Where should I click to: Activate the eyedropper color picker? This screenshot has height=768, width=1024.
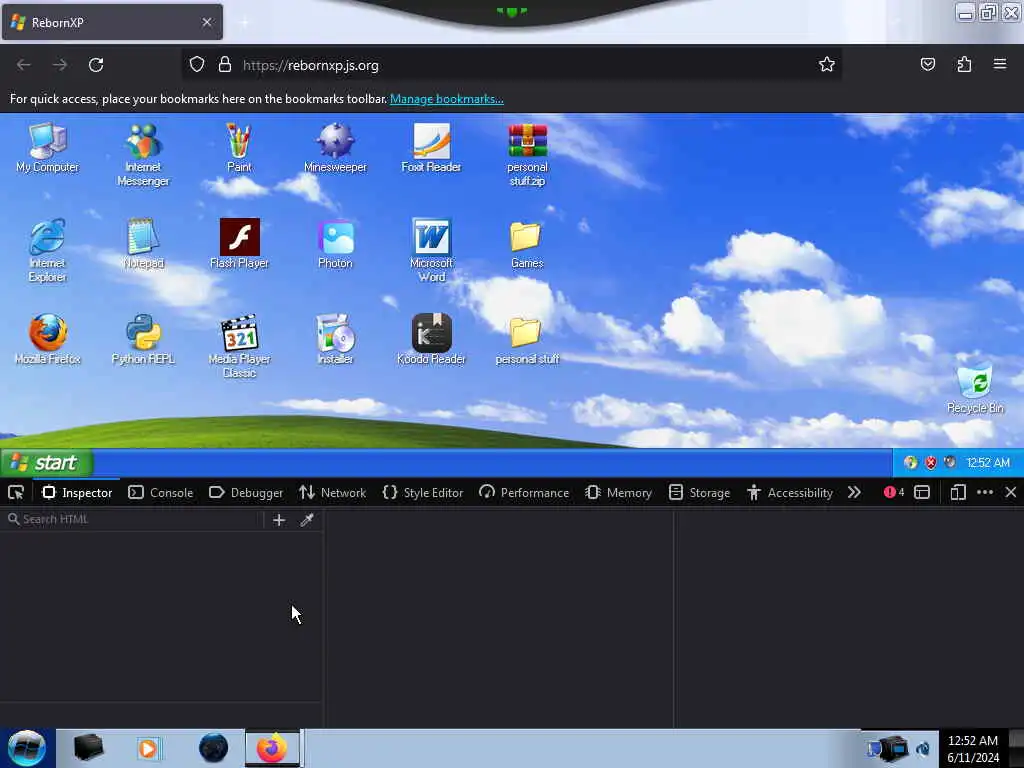[307, 520]
